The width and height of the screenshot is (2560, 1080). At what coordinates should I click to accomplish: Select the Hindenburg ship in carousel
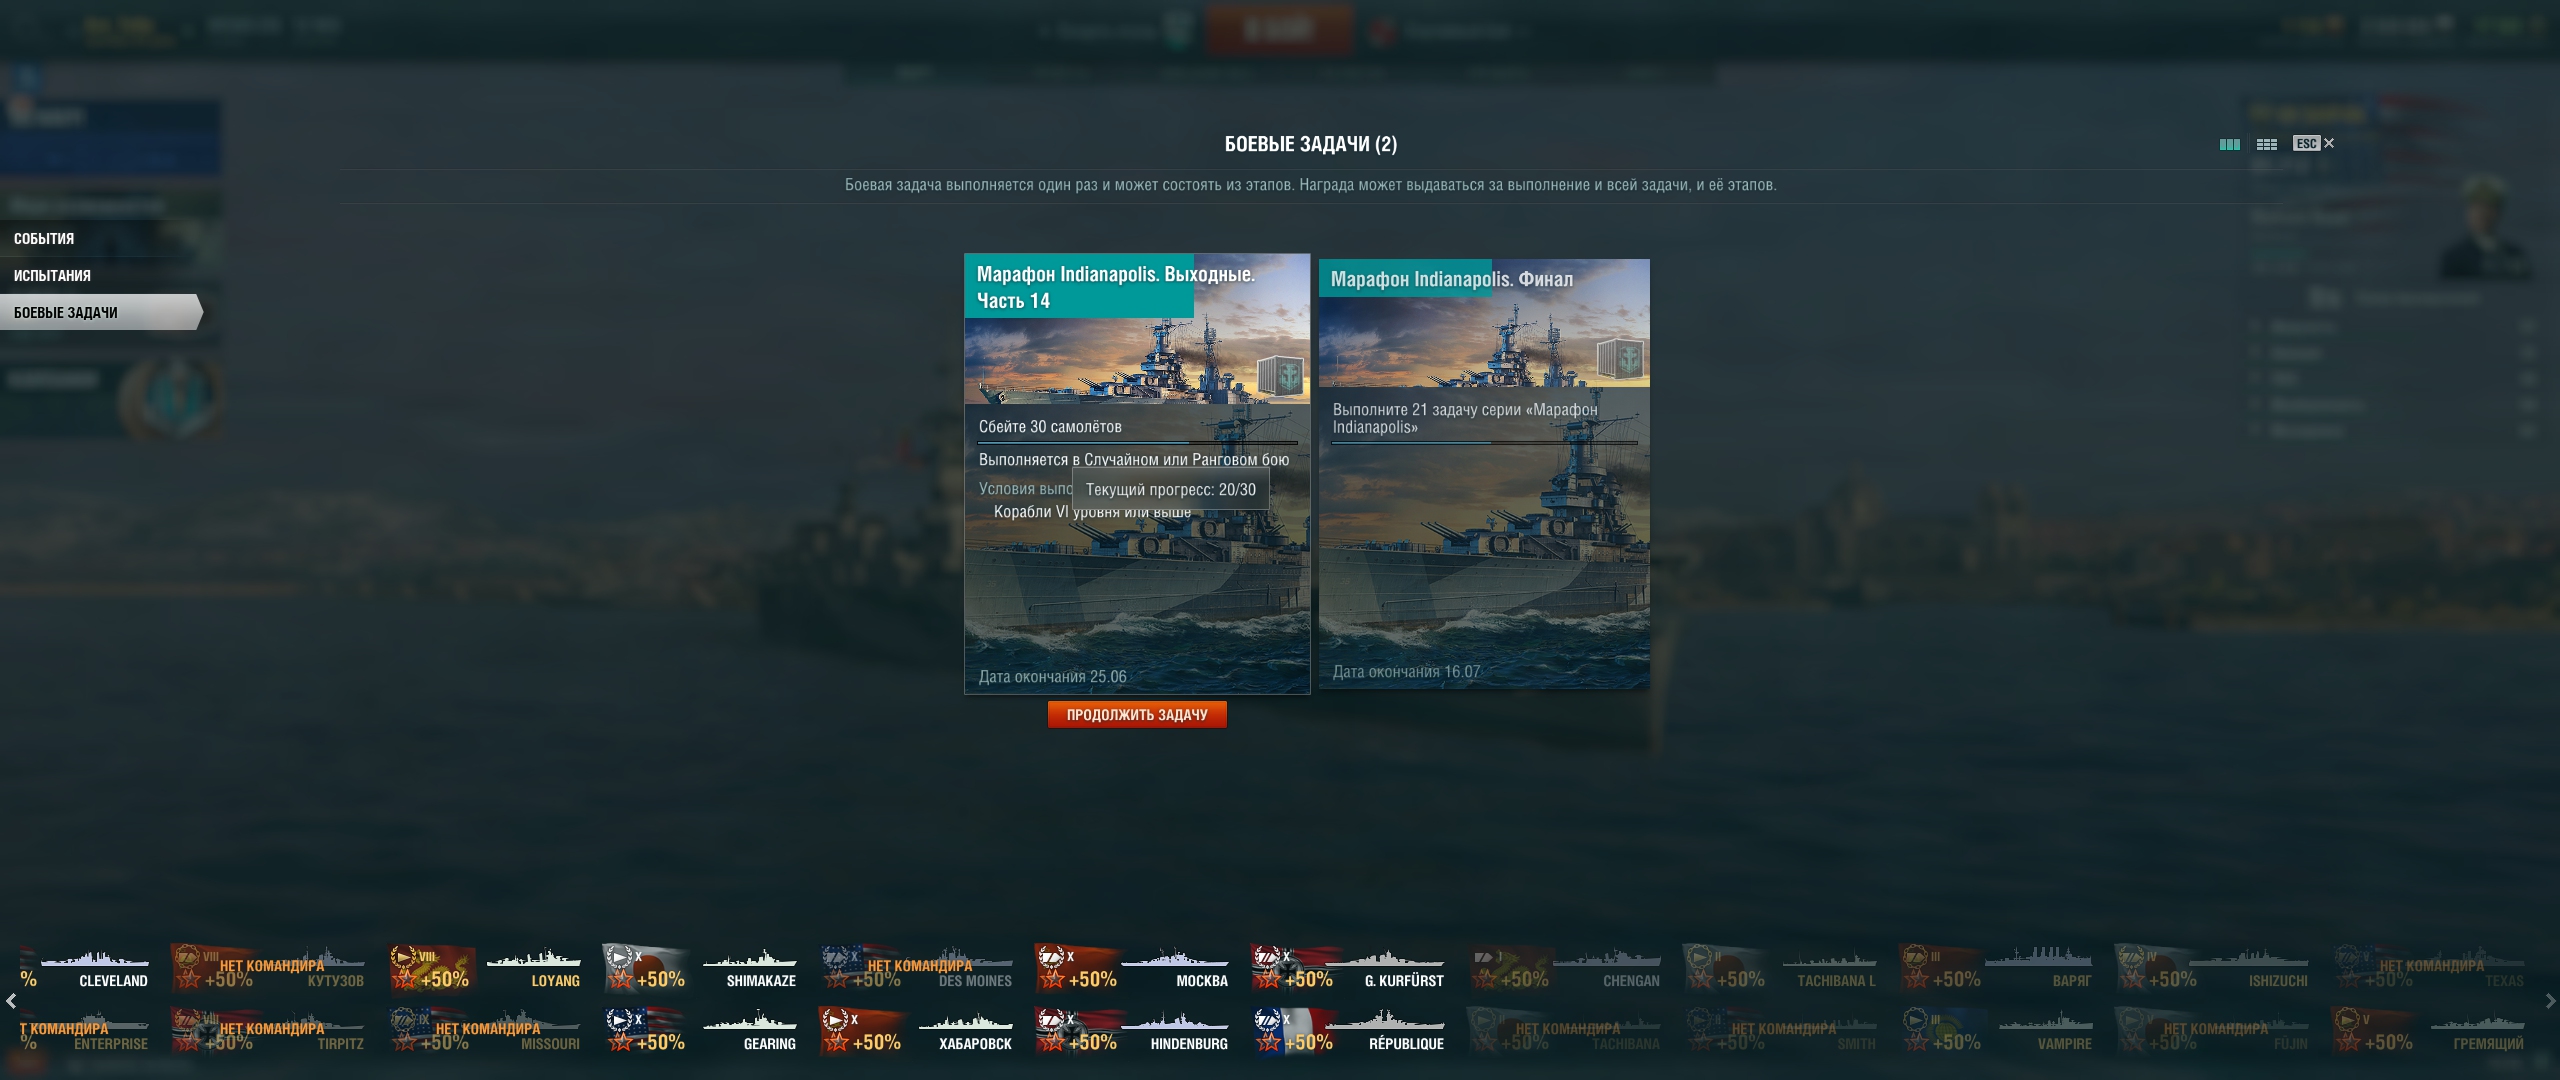coord(1132,1030)
